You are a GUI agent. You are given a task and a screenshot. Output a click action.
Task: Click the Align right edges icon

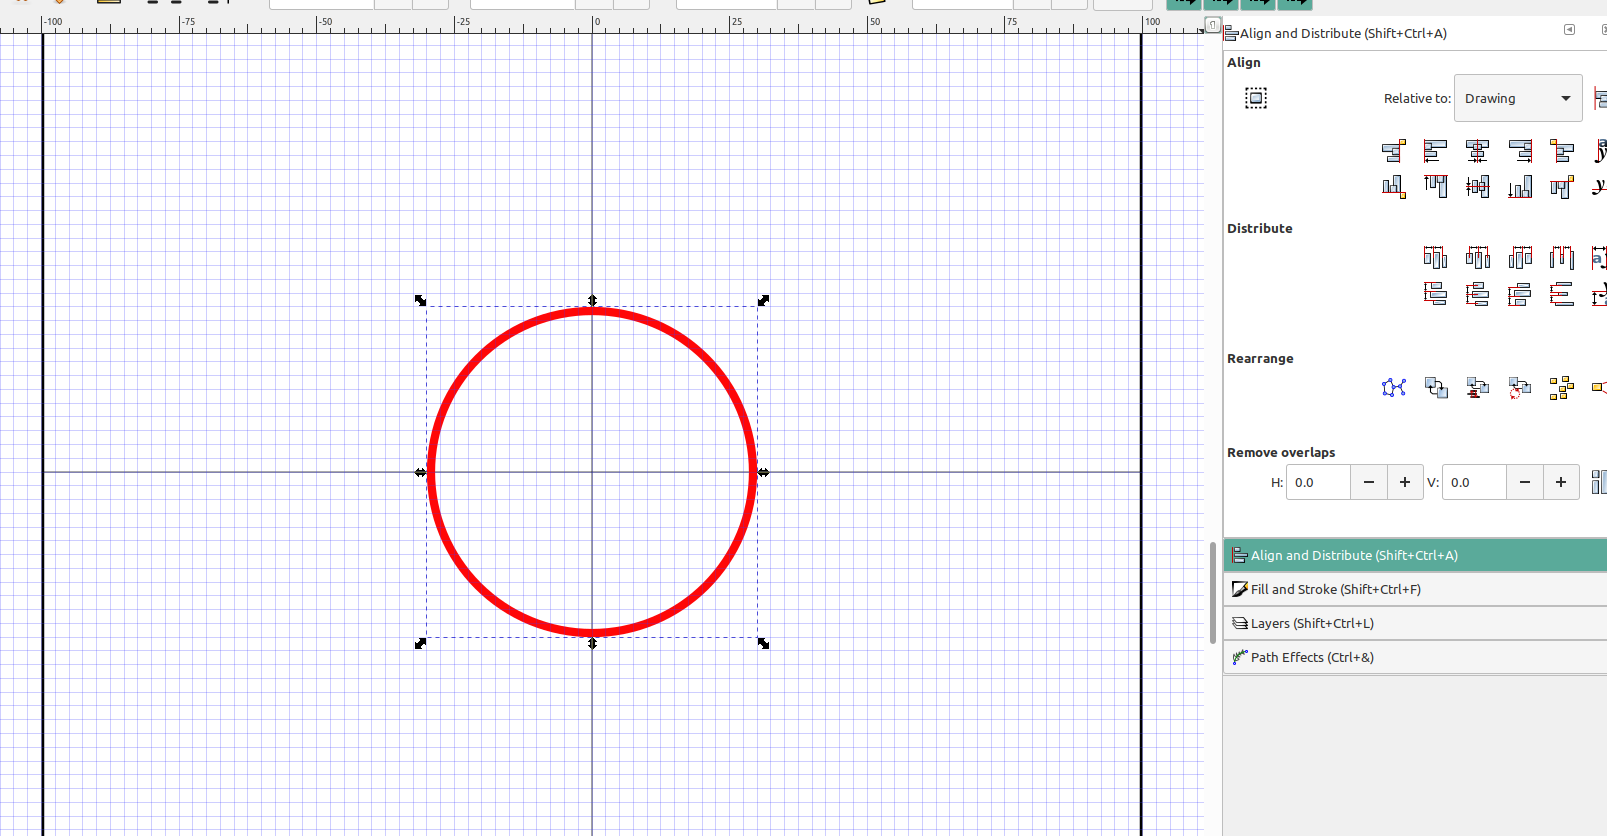(x=1520, y=151)
